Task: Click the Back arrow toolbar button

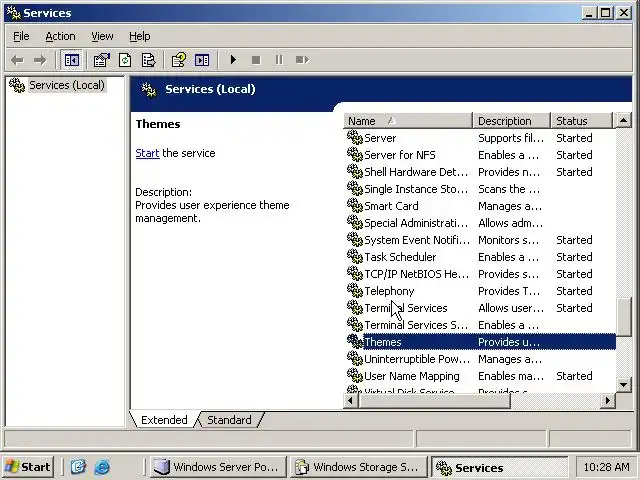Action: (x=17, y=60)
